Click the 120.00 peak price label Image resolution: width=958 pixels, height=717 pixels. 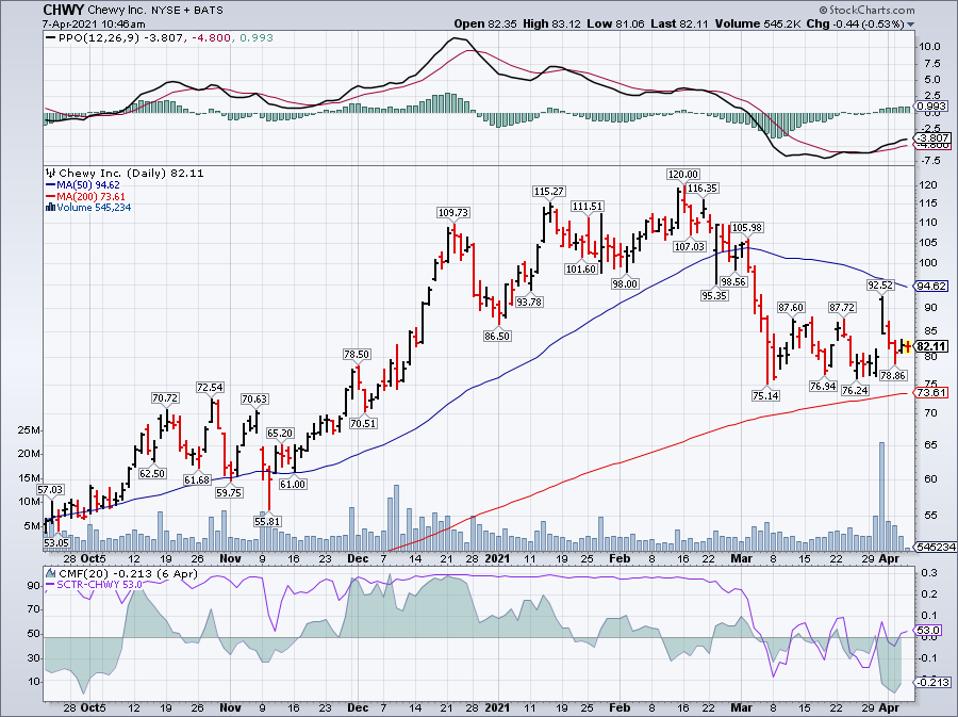683,175
